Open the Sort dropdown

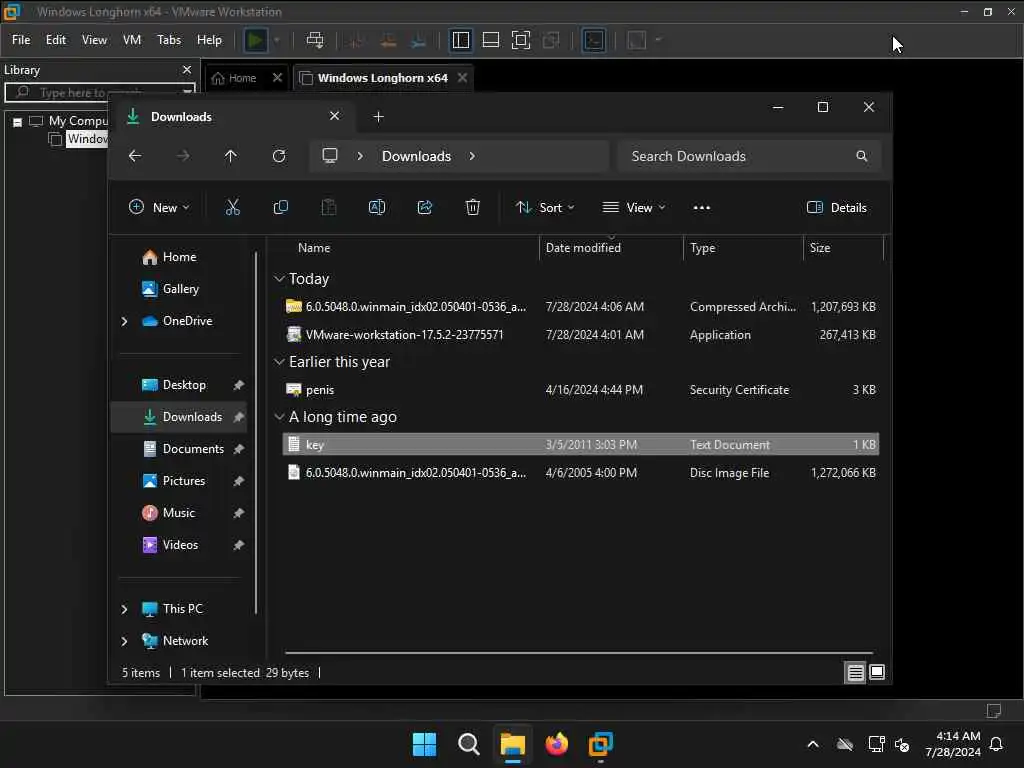(x=545, y=208)
